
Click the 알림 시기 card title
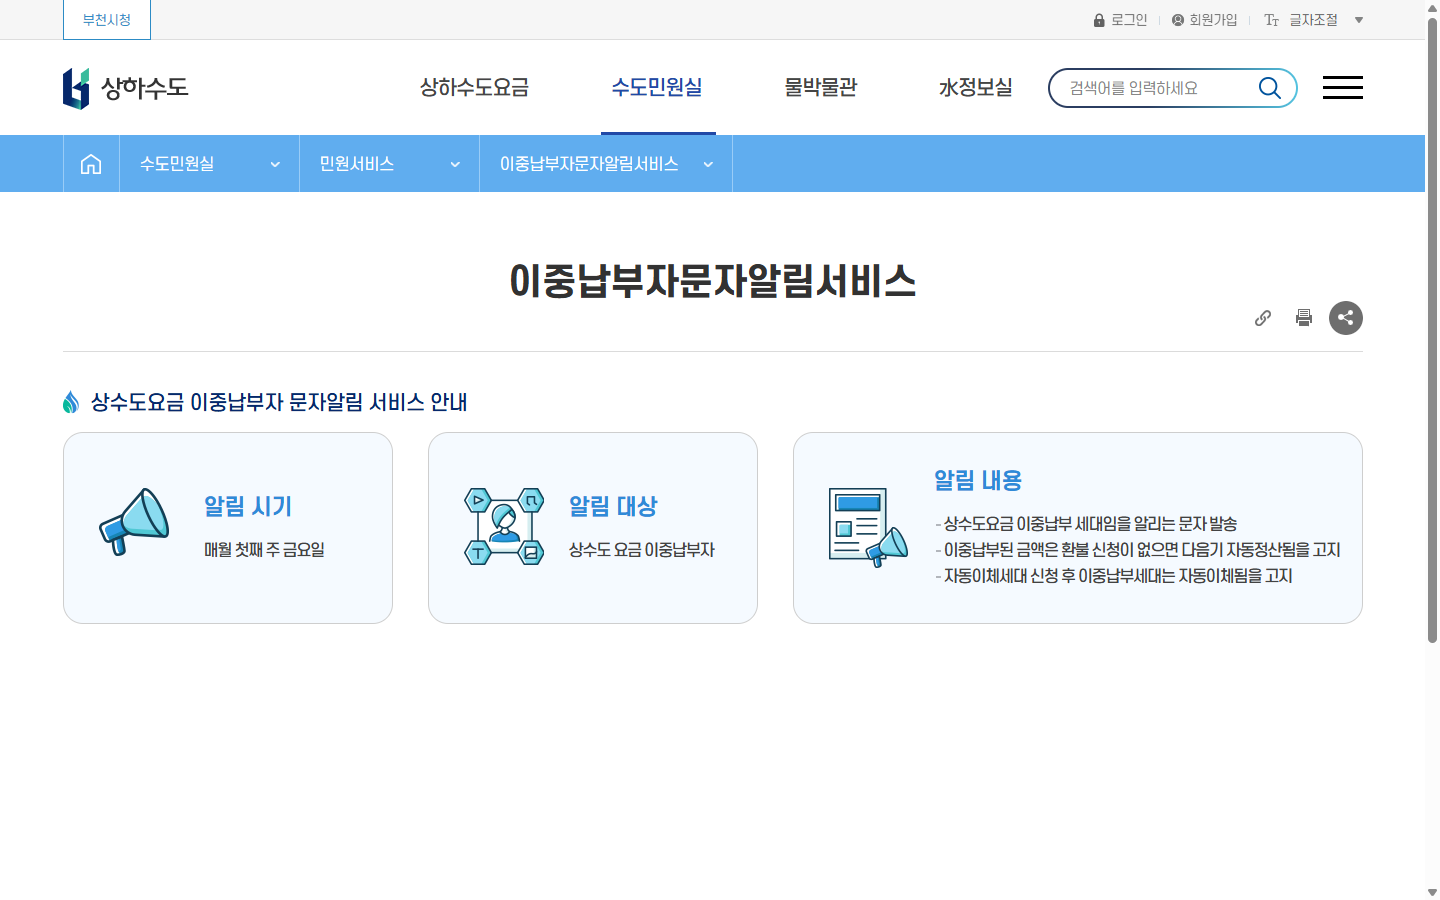point(248,506)
